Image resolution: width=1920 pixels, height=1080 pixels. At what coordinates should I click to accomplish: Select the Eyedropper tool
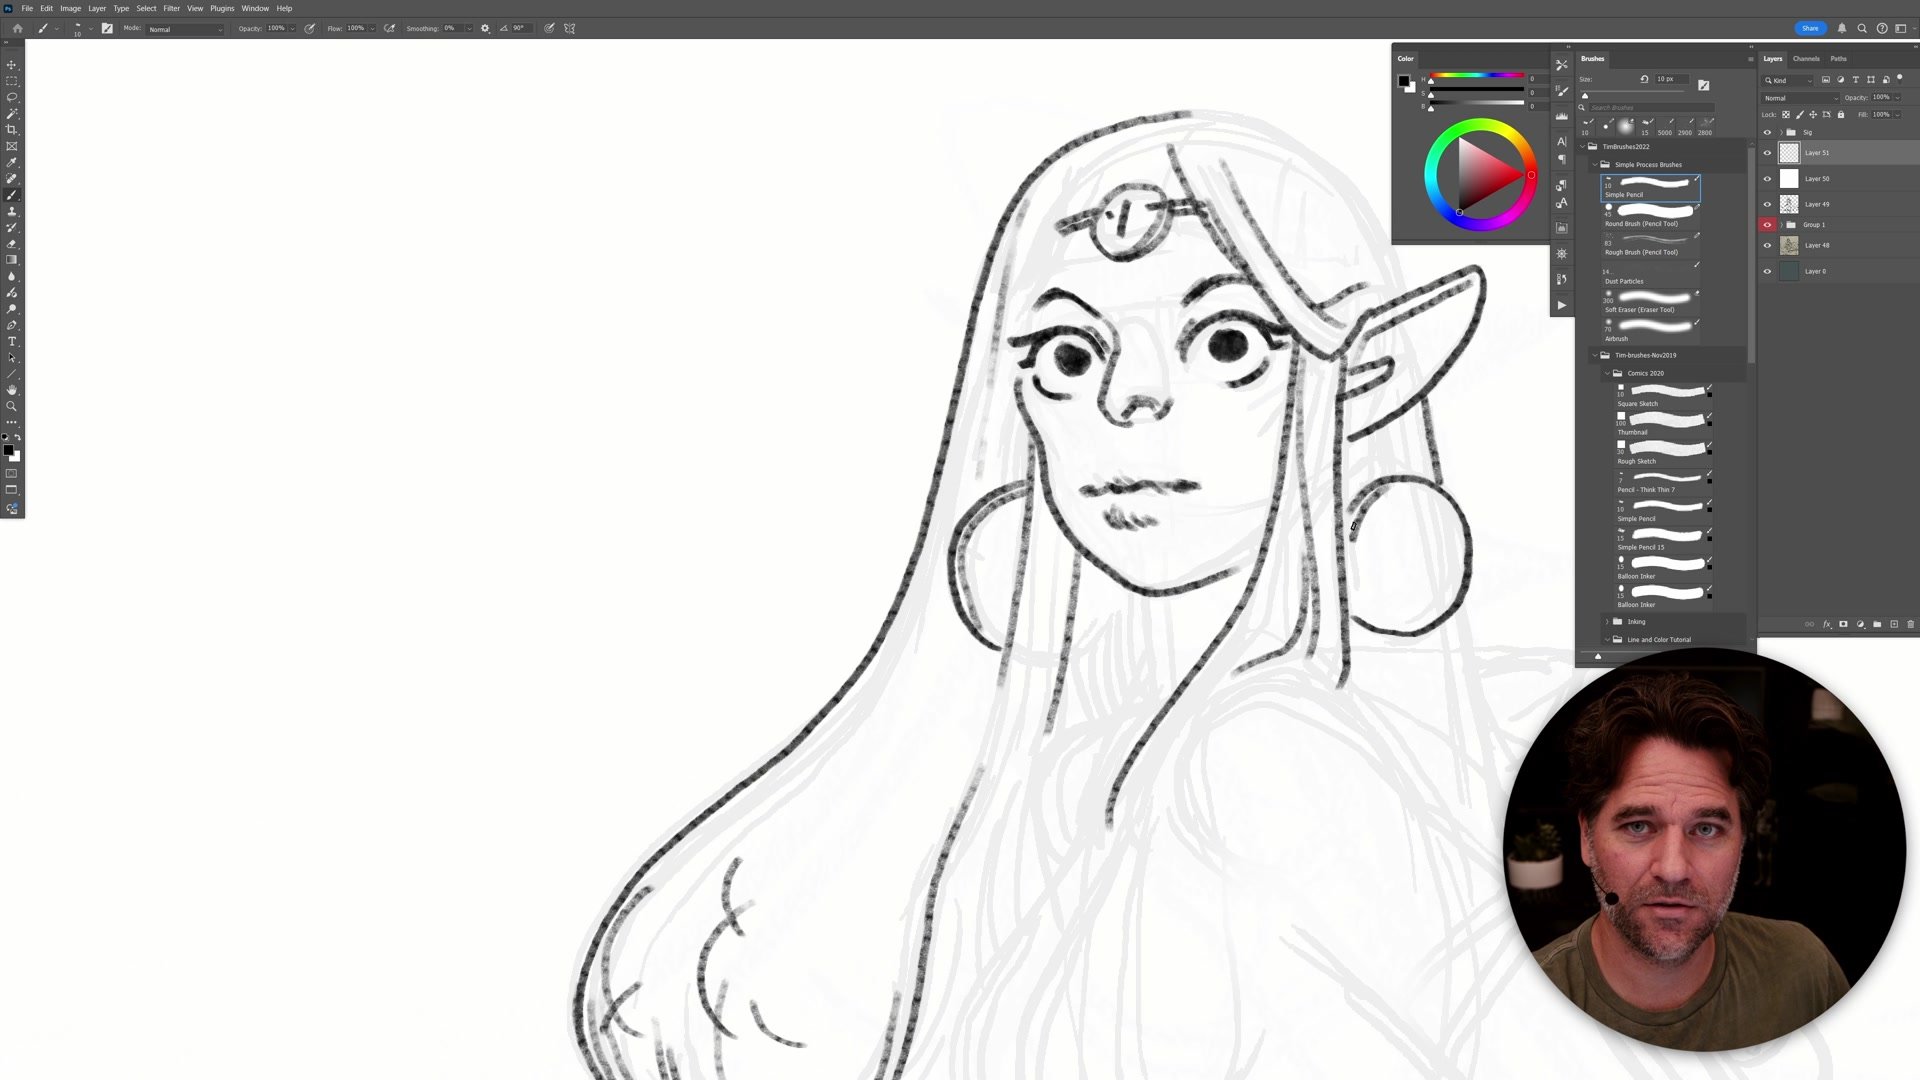pos(12,162)
